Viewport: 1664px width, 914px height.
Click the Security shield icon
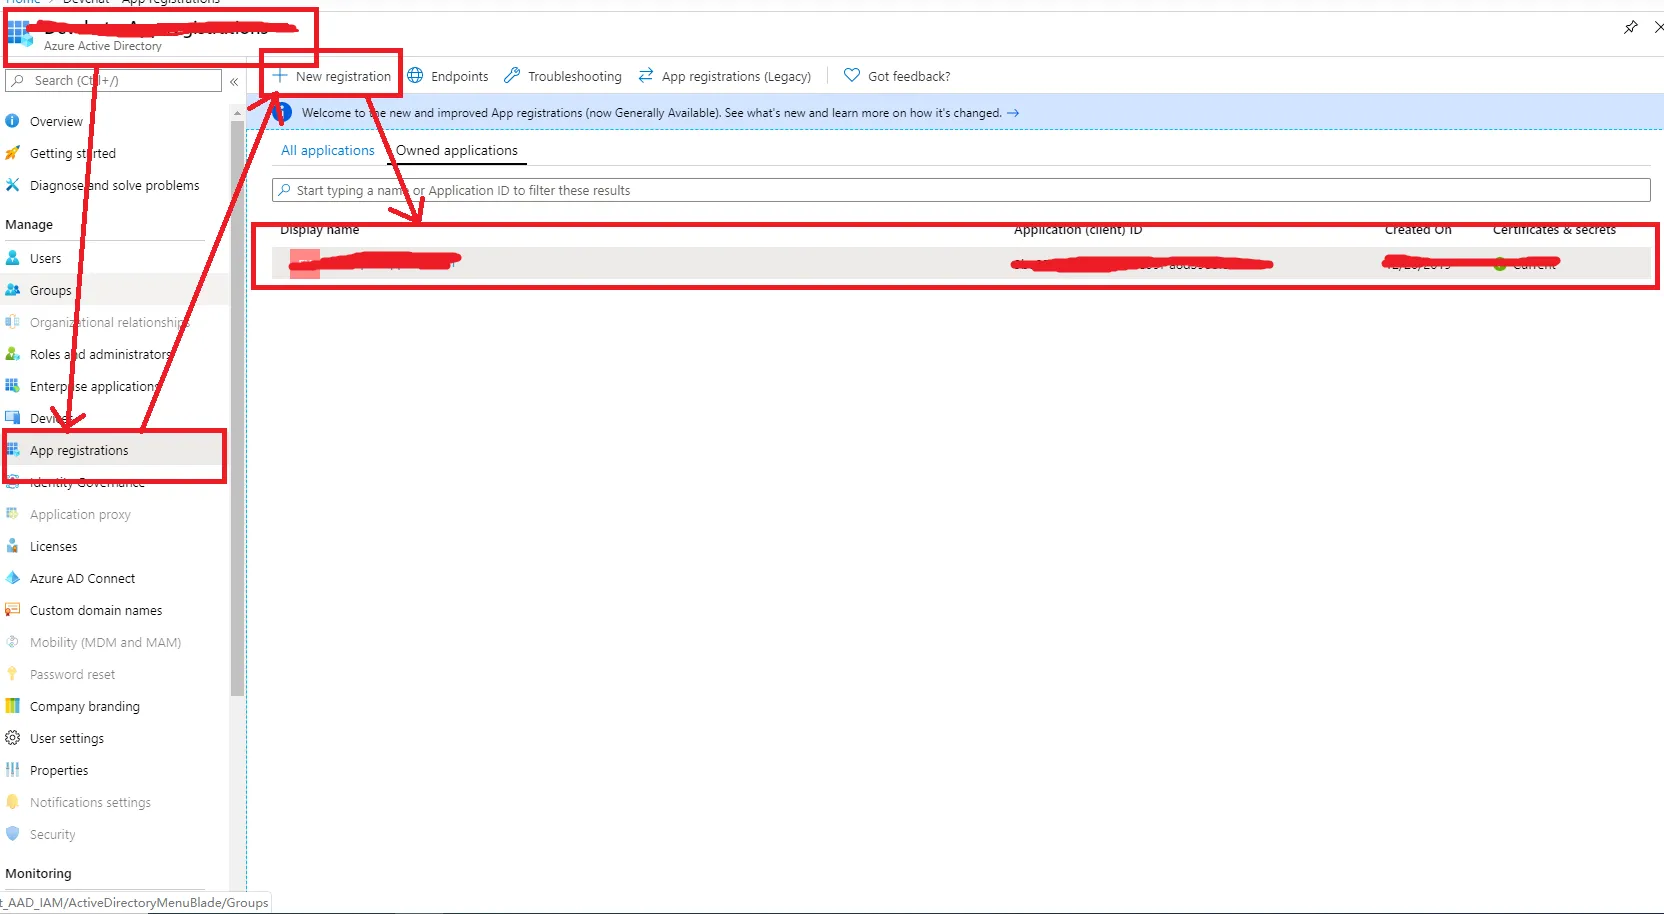click(12, 834)
